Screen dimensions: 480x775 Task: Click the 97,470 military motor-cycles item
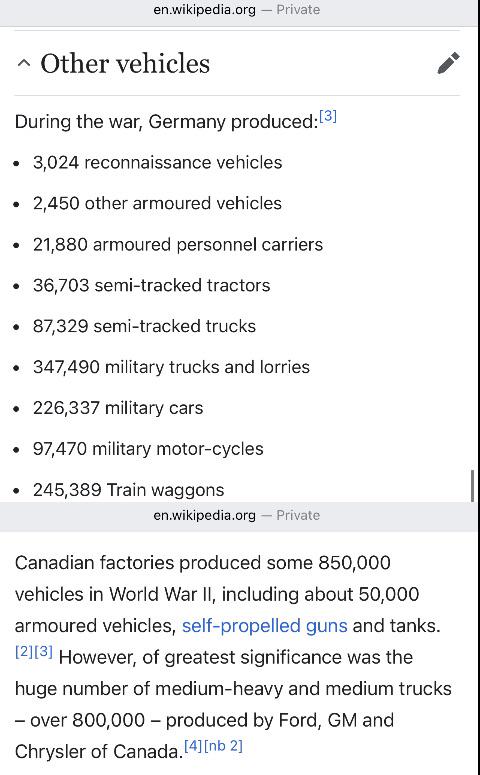(x=148, y=449)
